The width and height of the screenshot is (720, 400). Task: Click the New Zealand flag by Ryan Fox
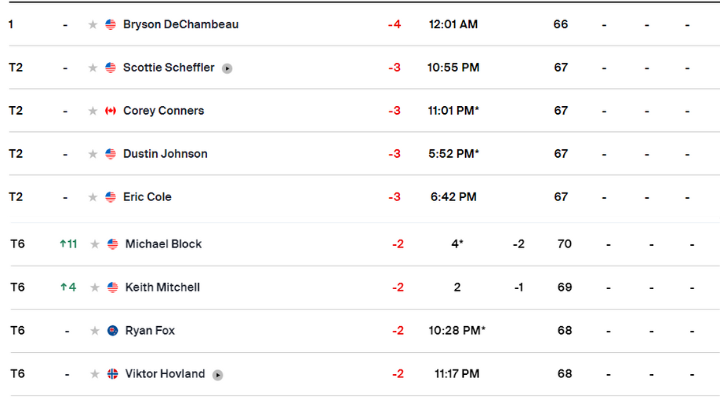(113, 331)
